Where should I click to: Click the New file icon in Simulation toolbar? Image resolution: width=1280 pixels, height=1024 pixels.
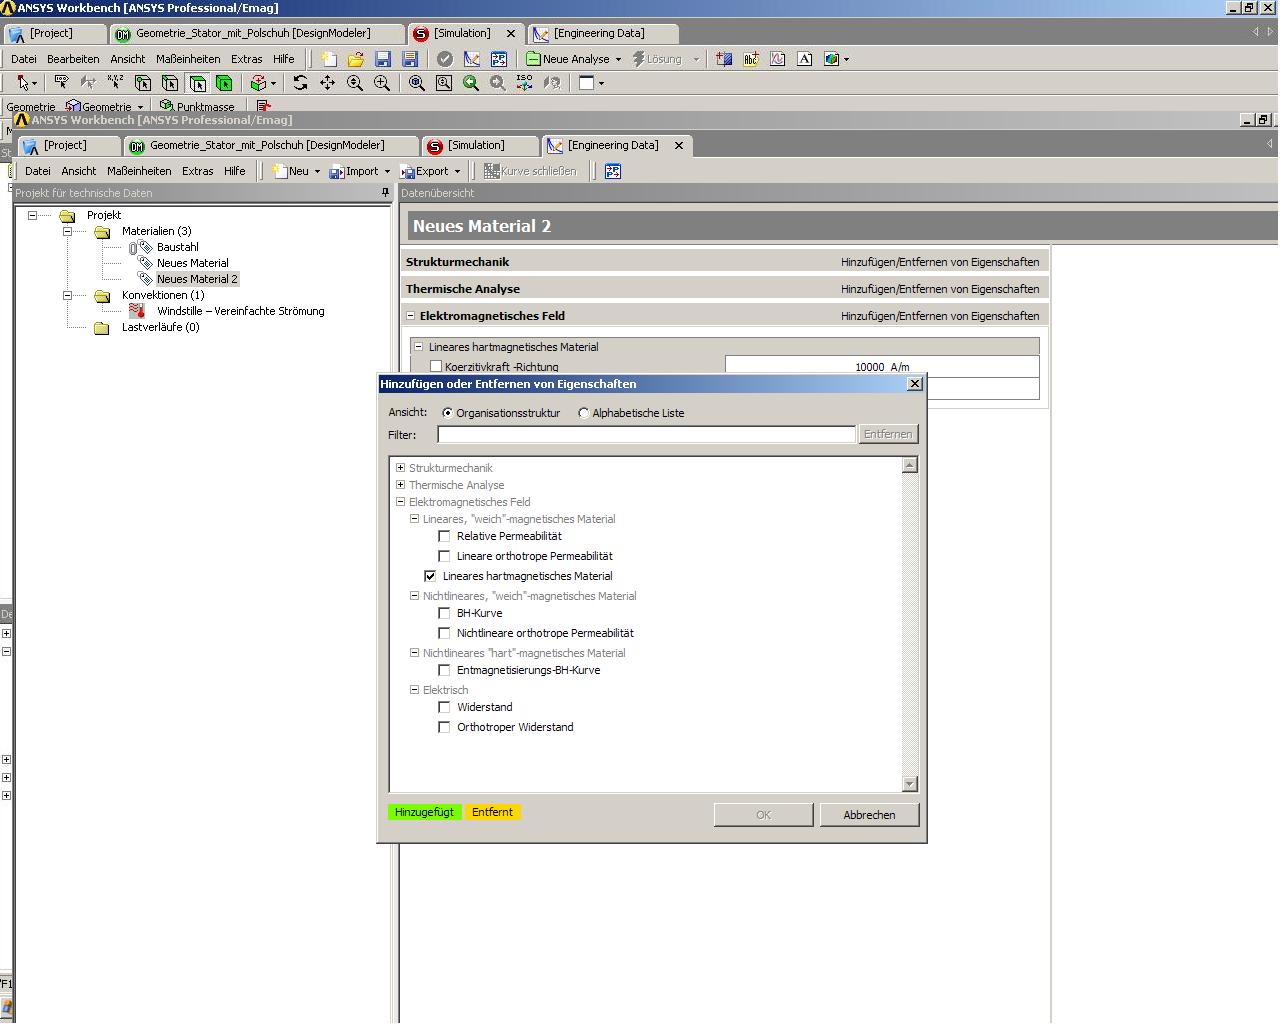point(328,59)
